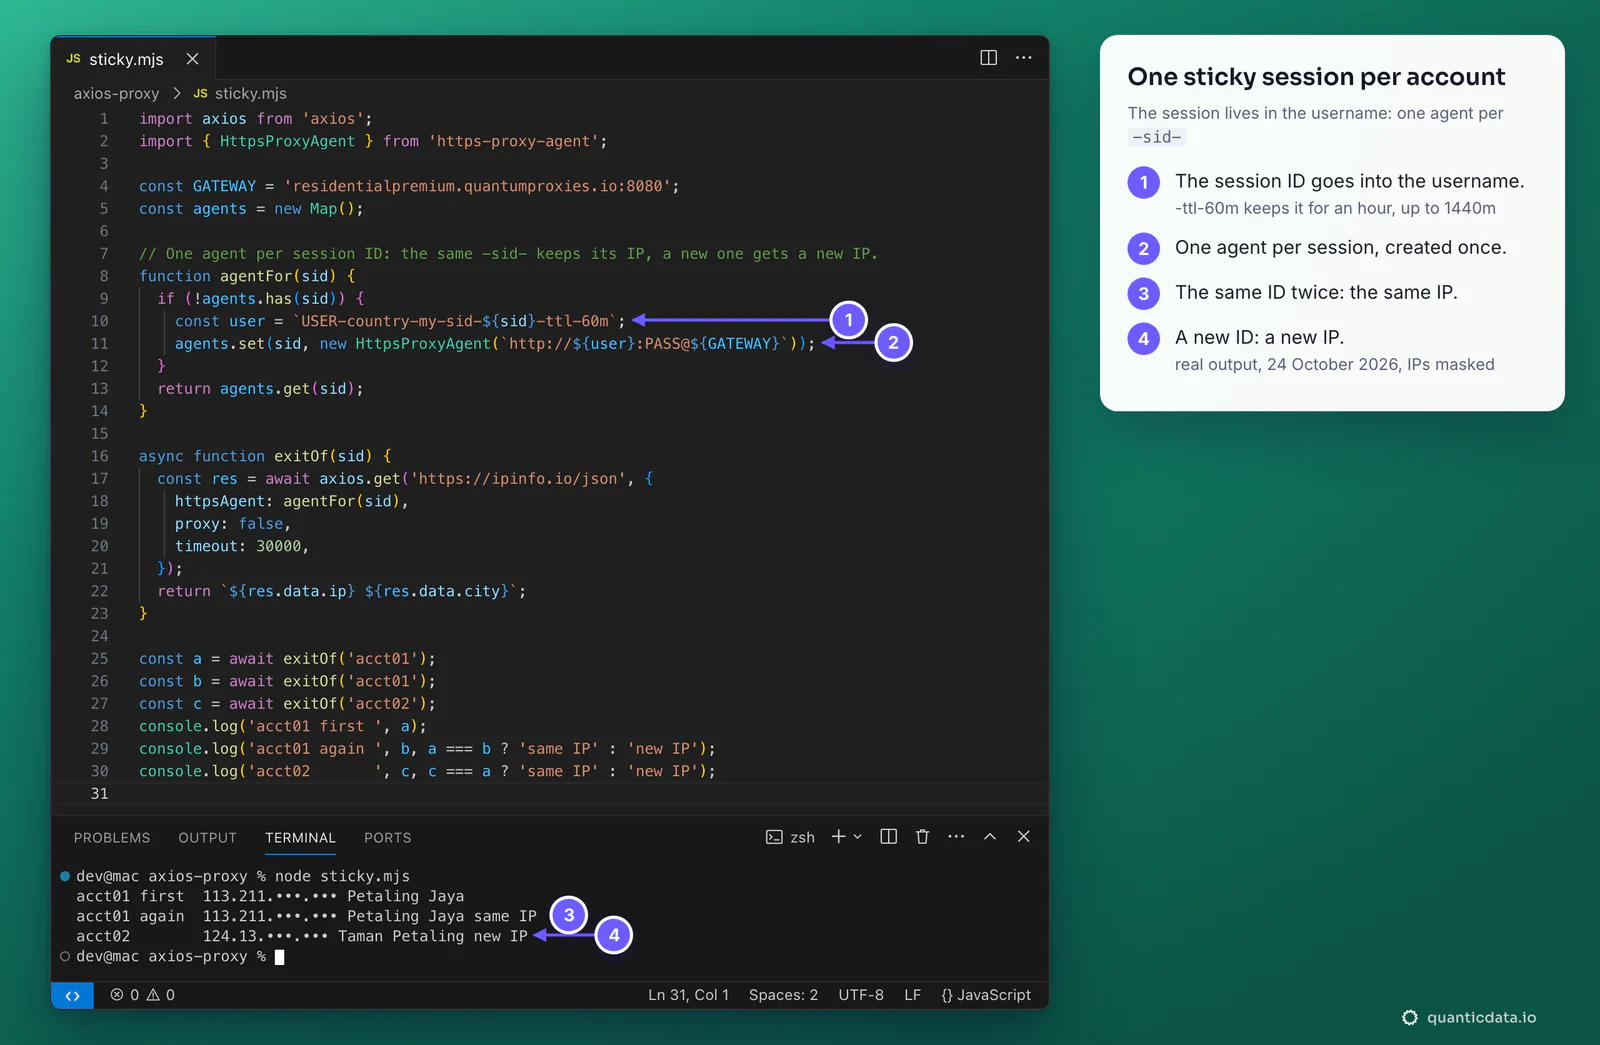Open terminal panel more actions menu

(956, 837)
